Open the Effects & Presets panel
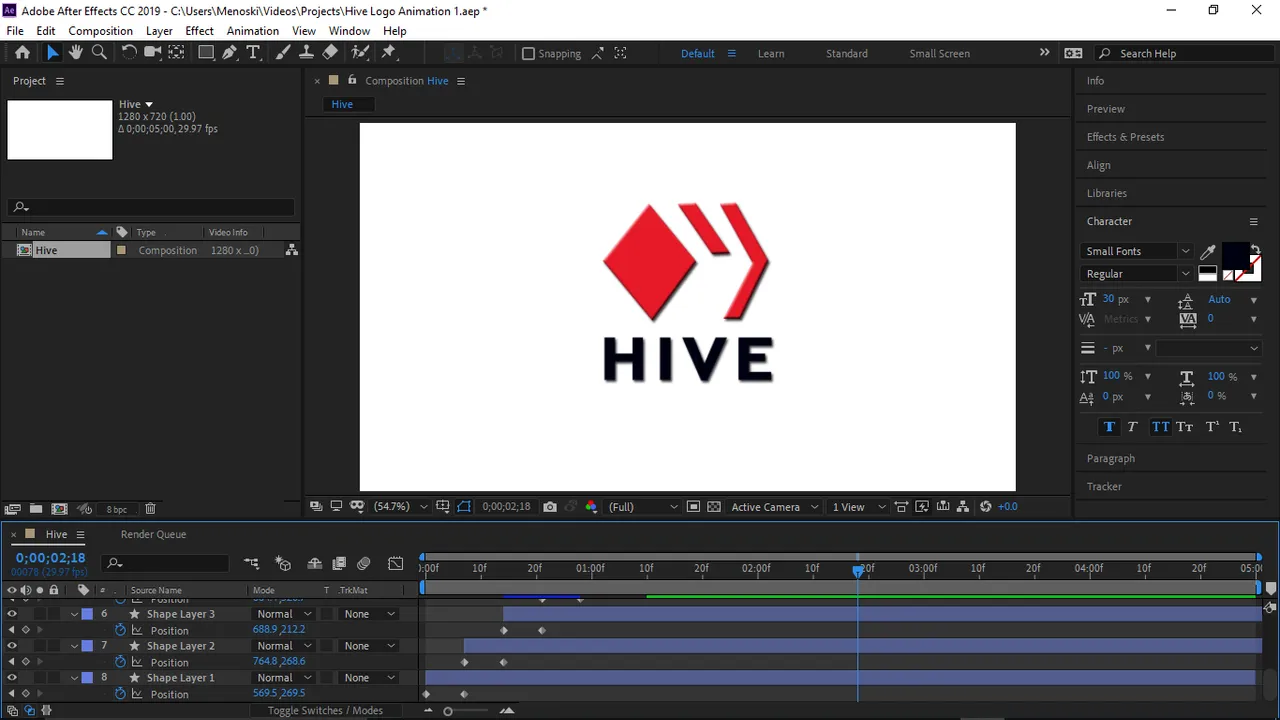This screenshot has width=1280, height=720. tap(1125, 137)
